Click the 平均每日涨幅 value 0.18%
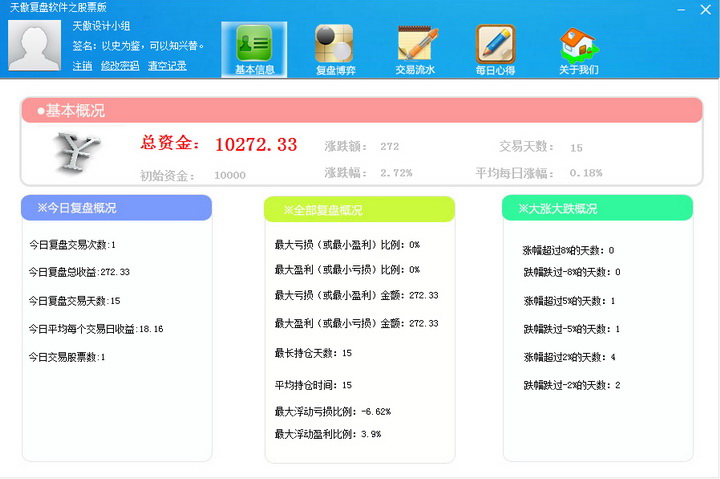 (x=585, y=173)
